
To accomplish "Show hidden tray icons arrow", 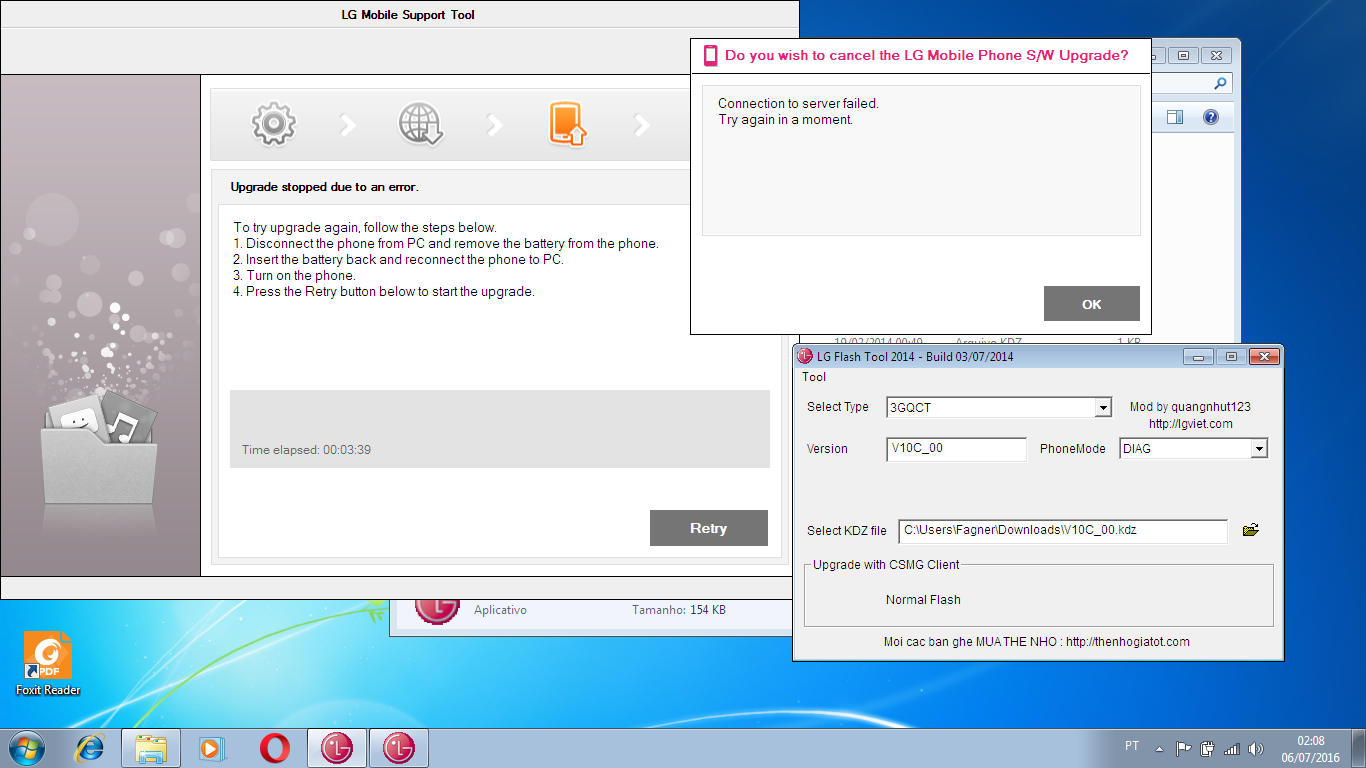I will click(x=1160, y=748).
